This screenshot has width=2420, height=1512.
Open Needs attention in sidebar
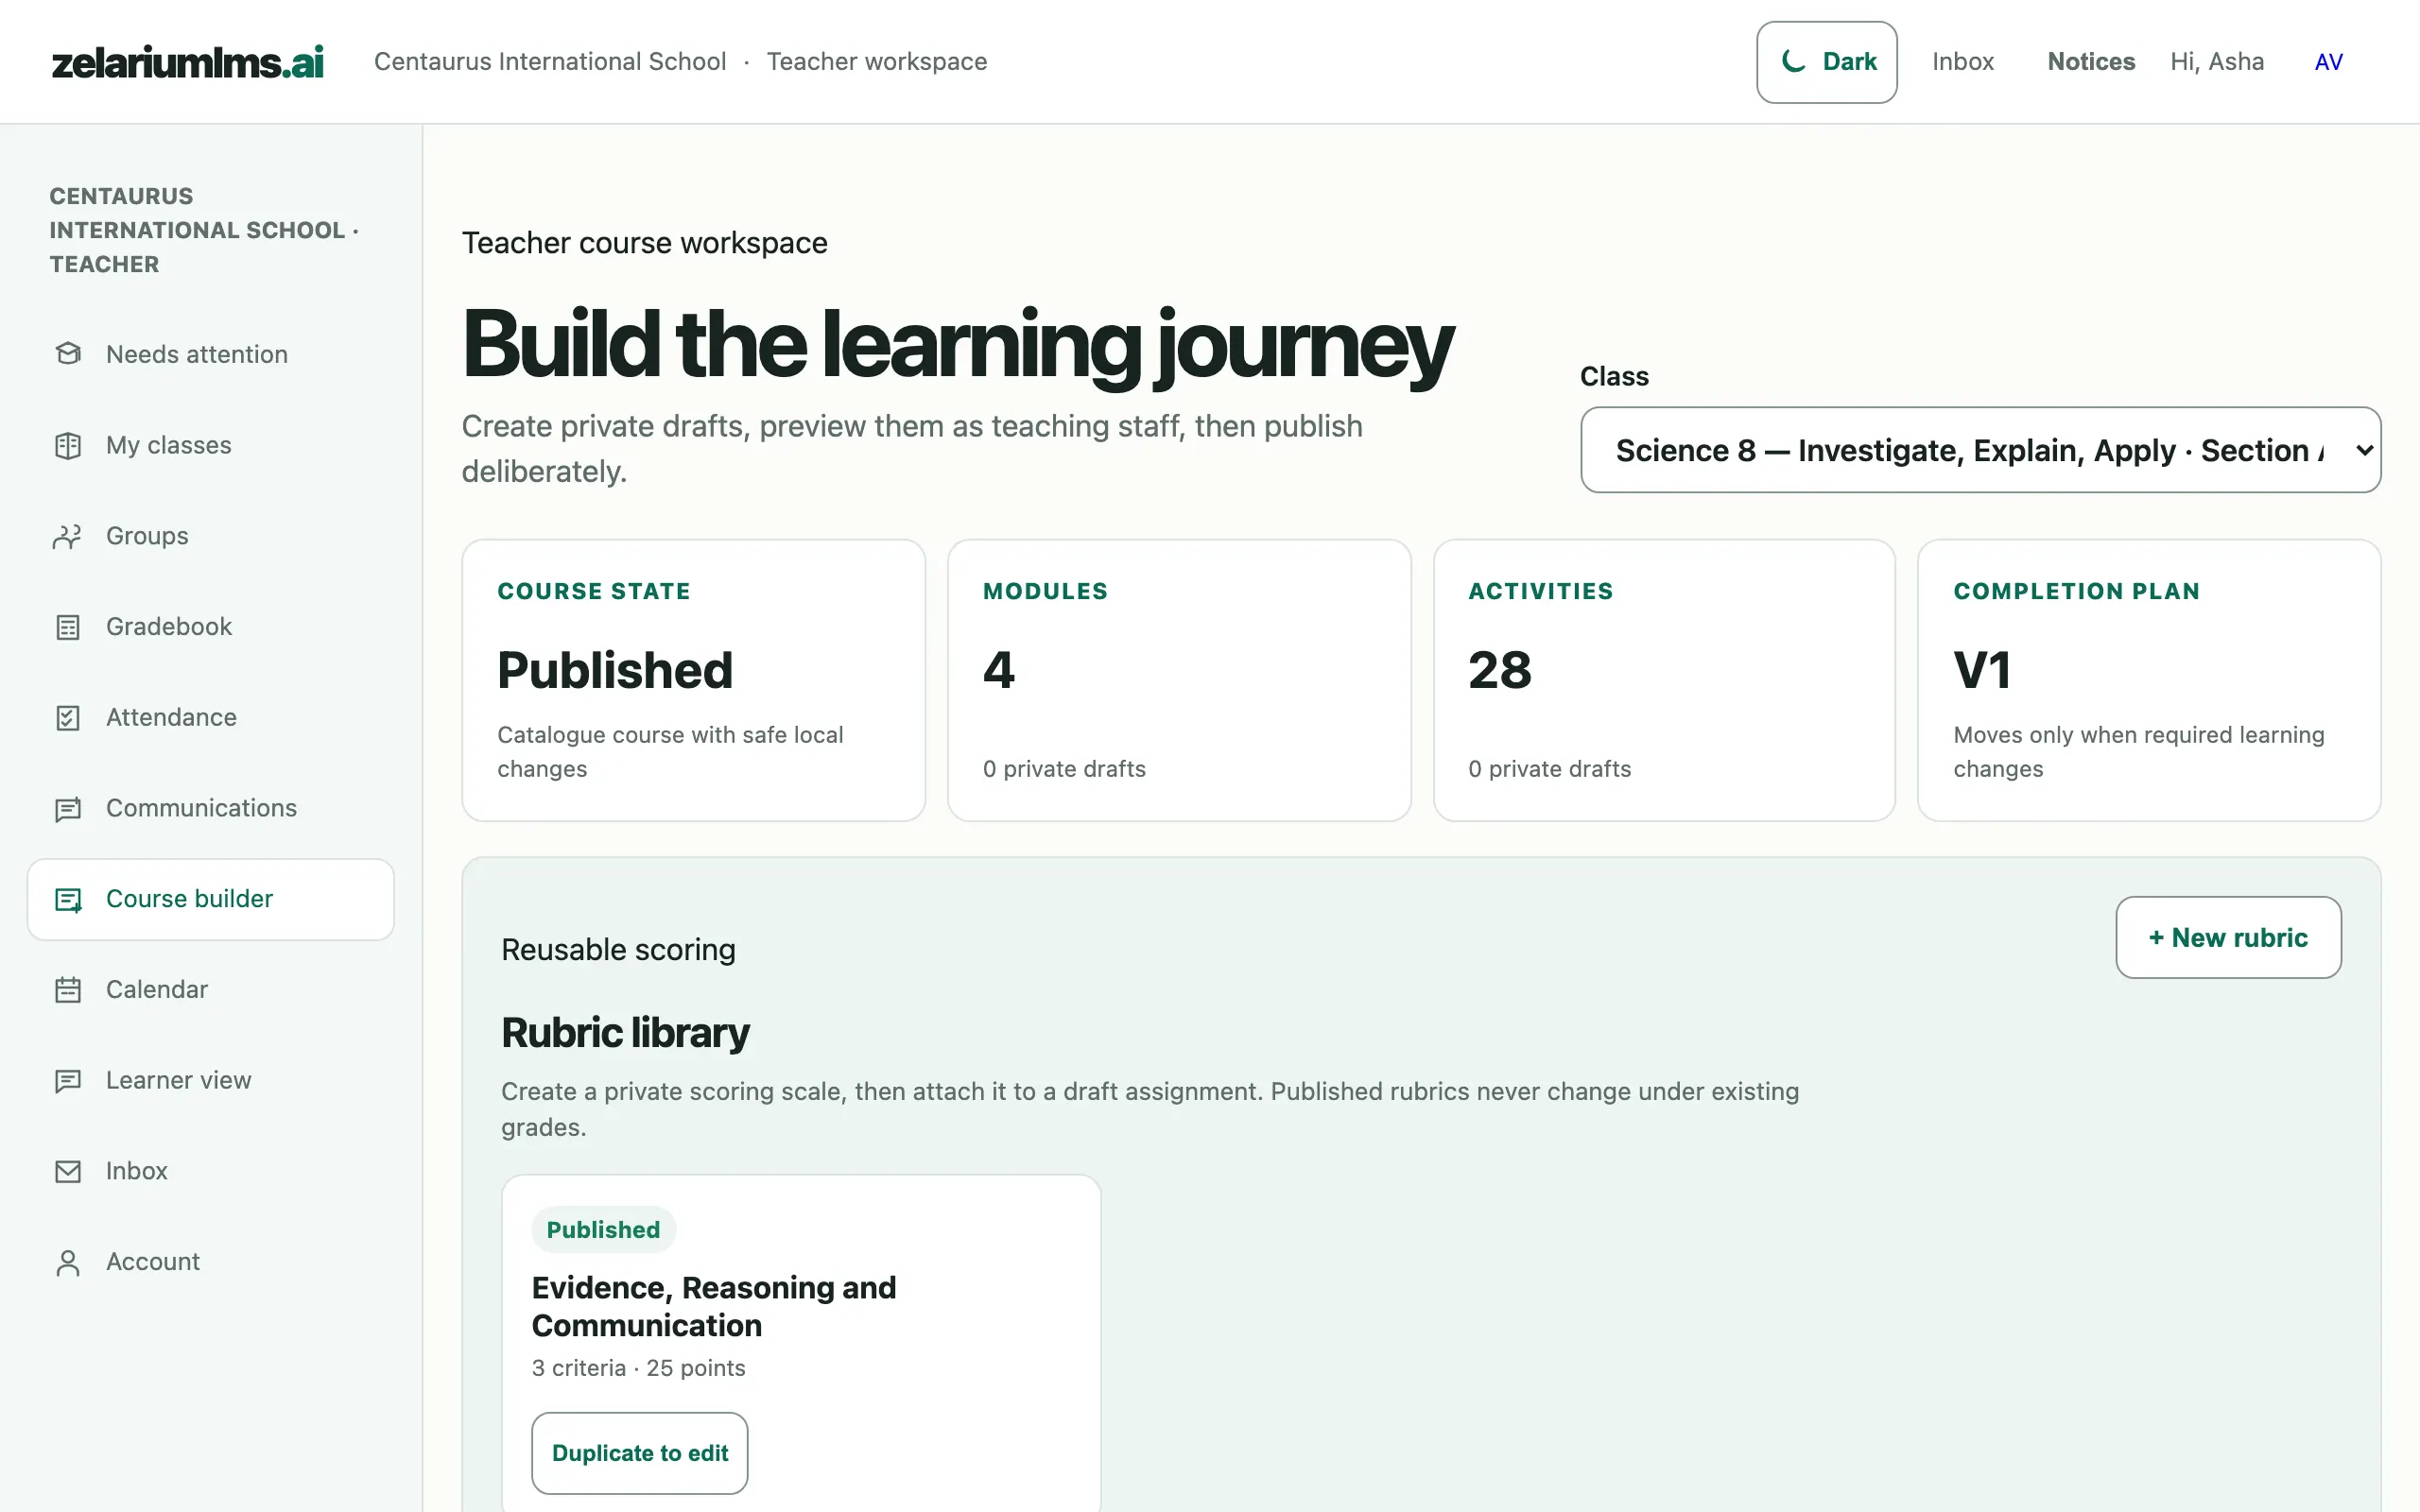210,354
